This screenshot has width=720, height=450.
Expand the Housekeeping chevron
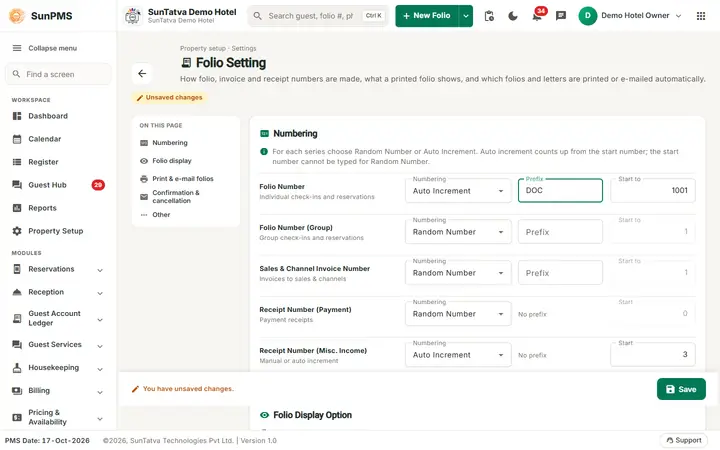(x=100, y=369)
